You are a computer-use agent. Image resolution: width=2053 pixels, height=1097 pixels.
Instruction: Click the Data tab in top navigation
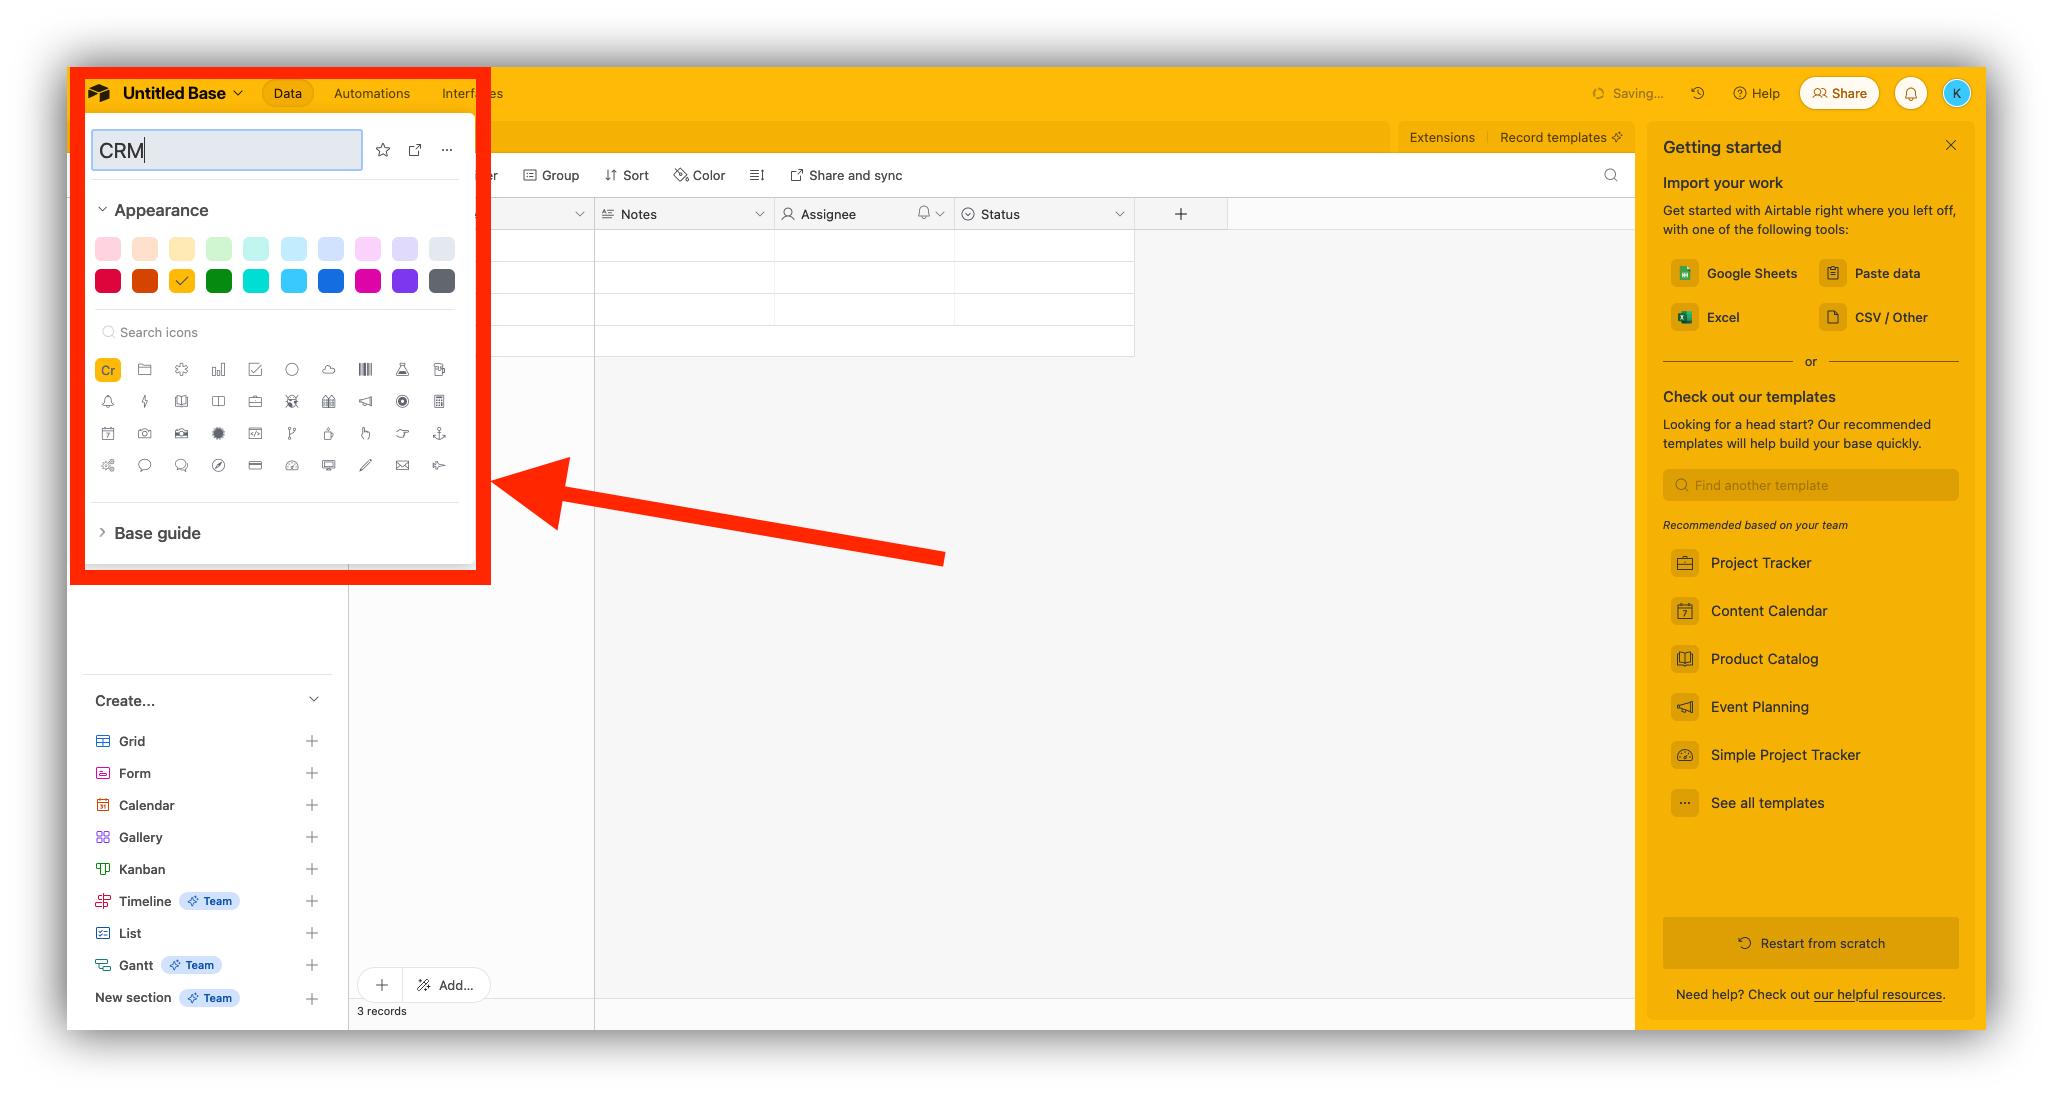pyautogui.click(x=286, y=92)
